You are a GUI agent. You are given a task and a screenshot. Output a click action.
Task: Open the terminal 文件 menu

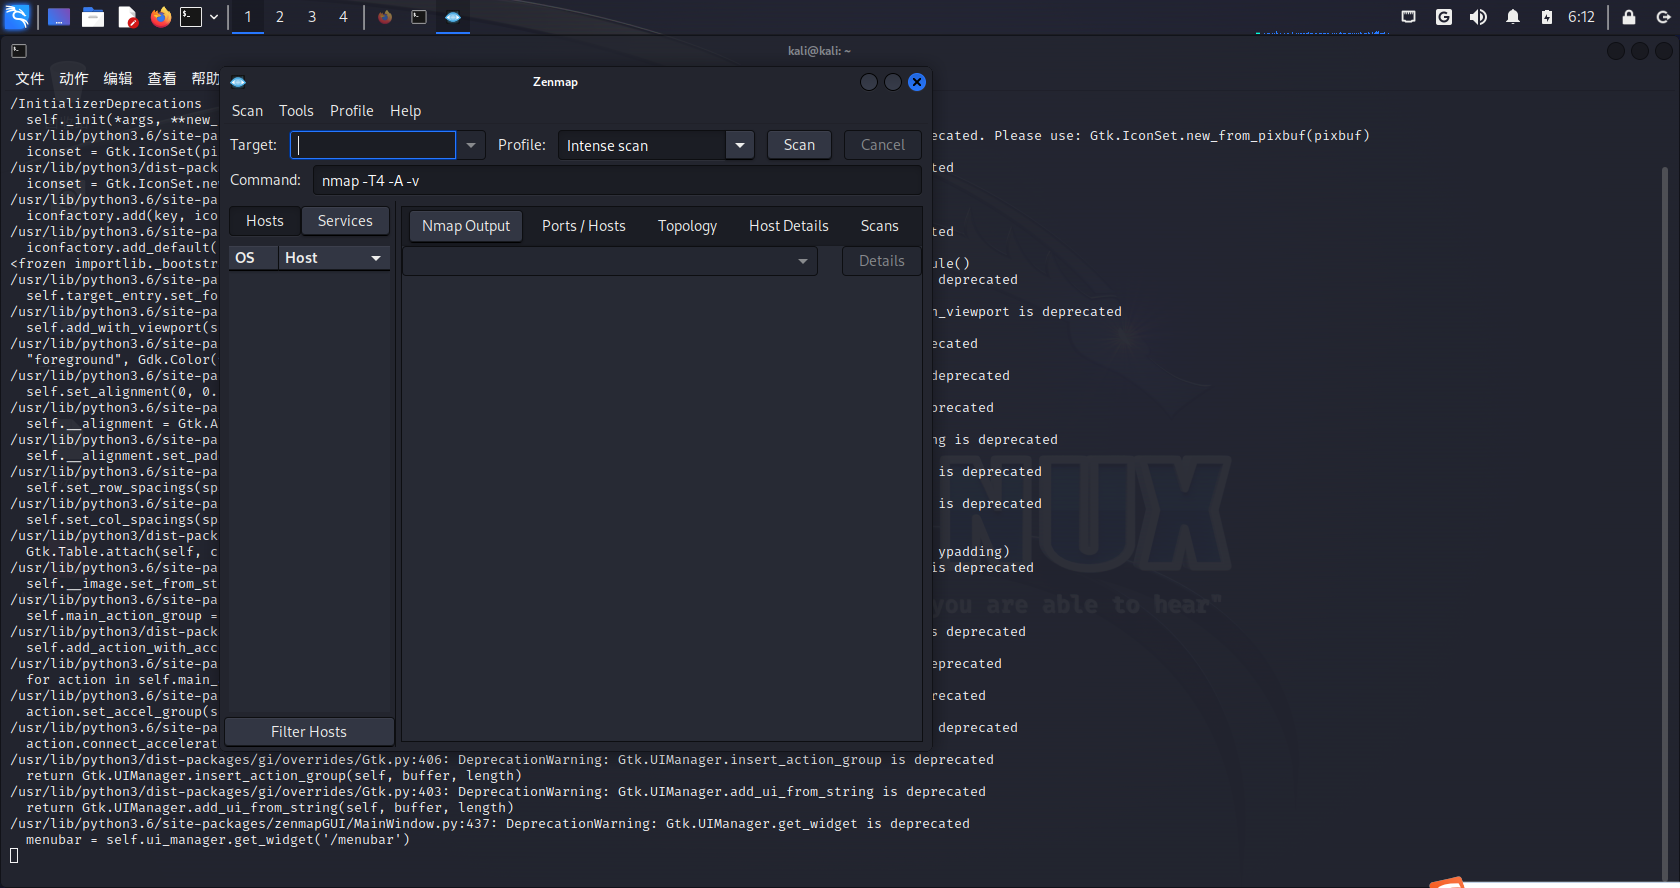(x=30, y=79)
